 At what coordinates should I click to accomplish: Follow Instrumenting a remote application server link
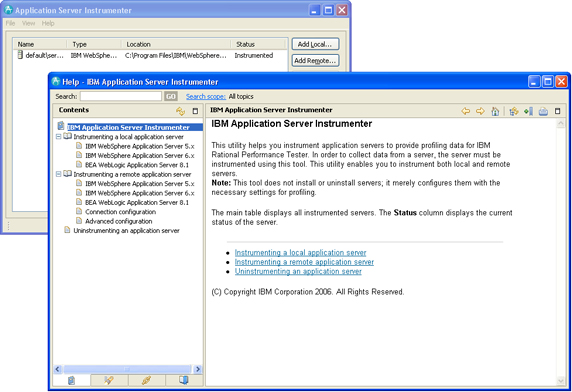304,262
